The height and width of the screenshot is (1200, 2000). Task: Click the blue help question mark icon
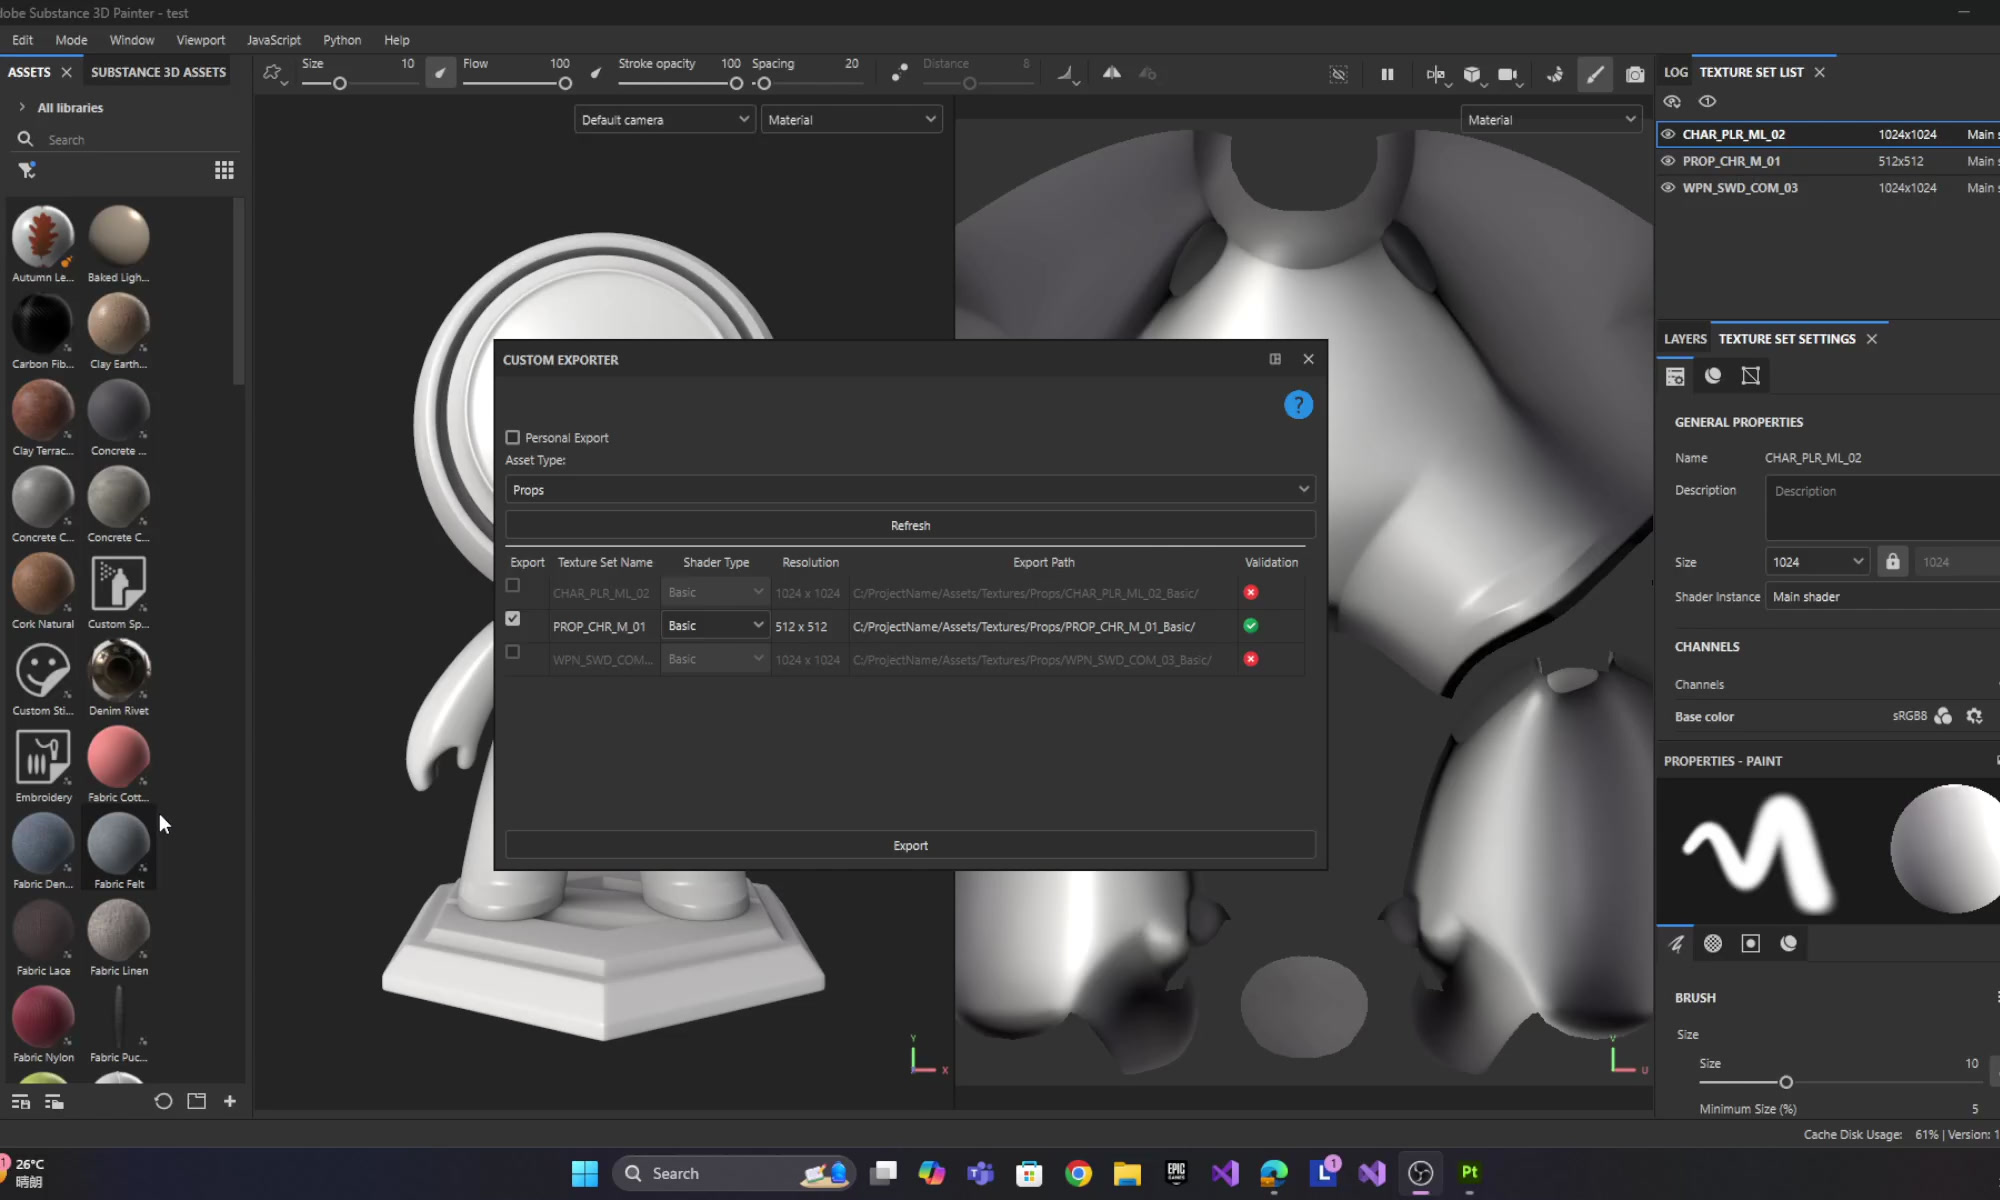coord(1298,405)
